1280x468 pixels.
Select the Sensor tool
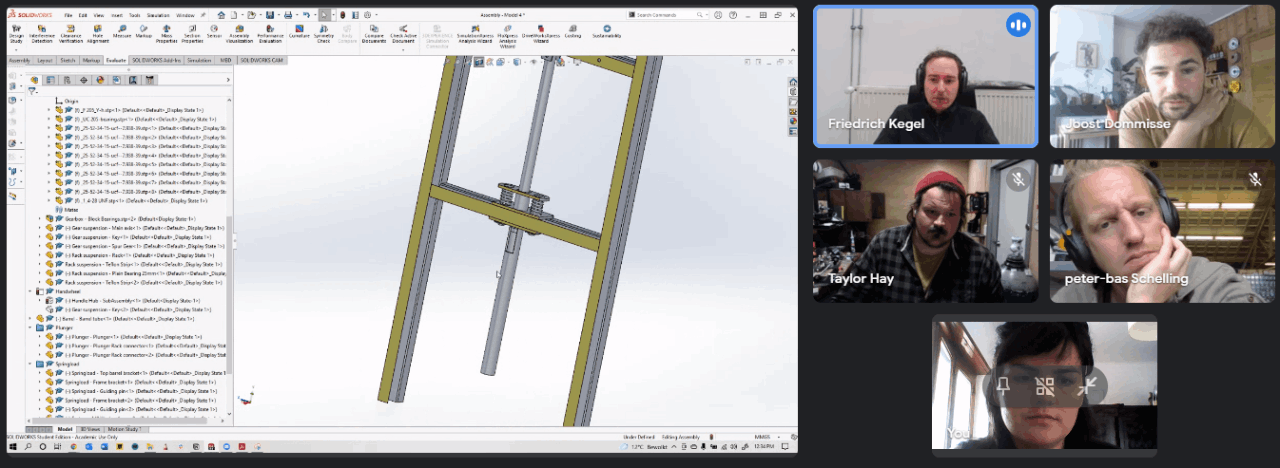coord(215,33)
